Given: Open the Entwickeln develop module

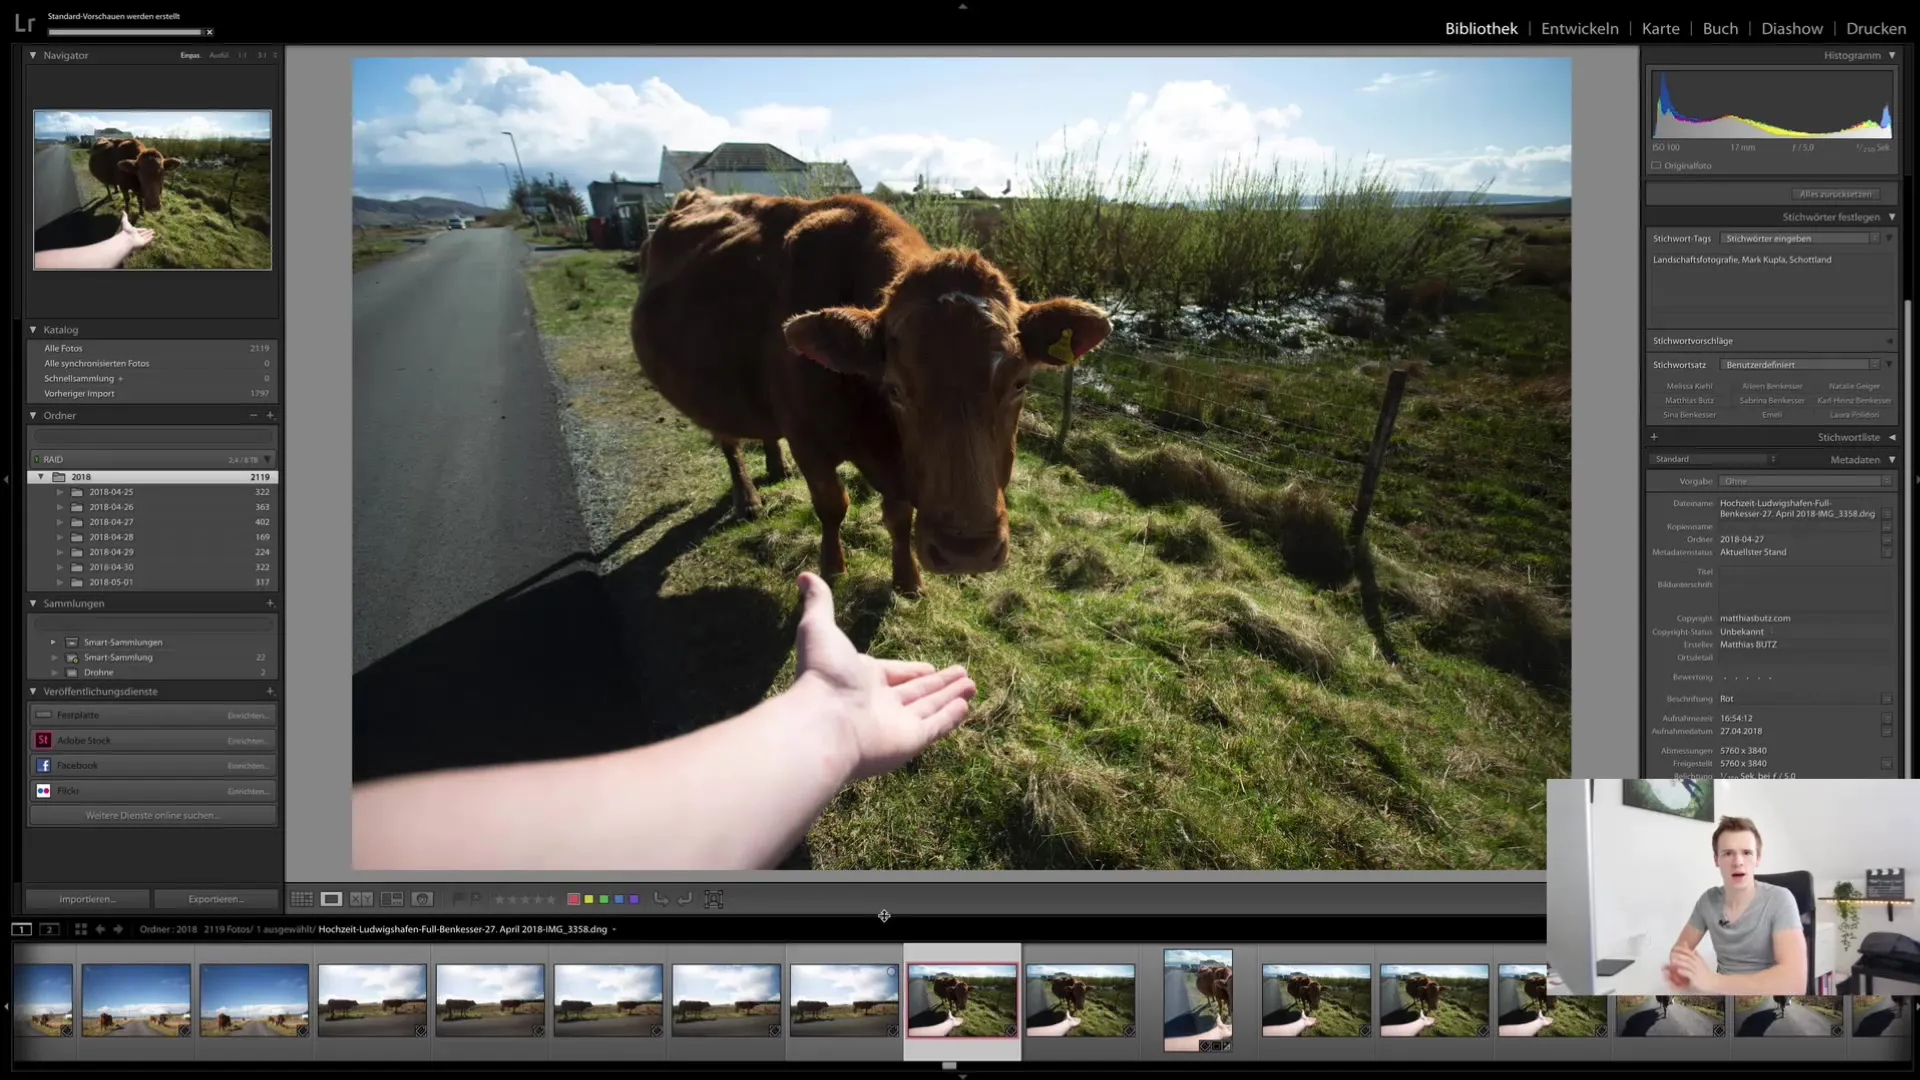Looking at the screenshot, I should (x=1577, y=28).
